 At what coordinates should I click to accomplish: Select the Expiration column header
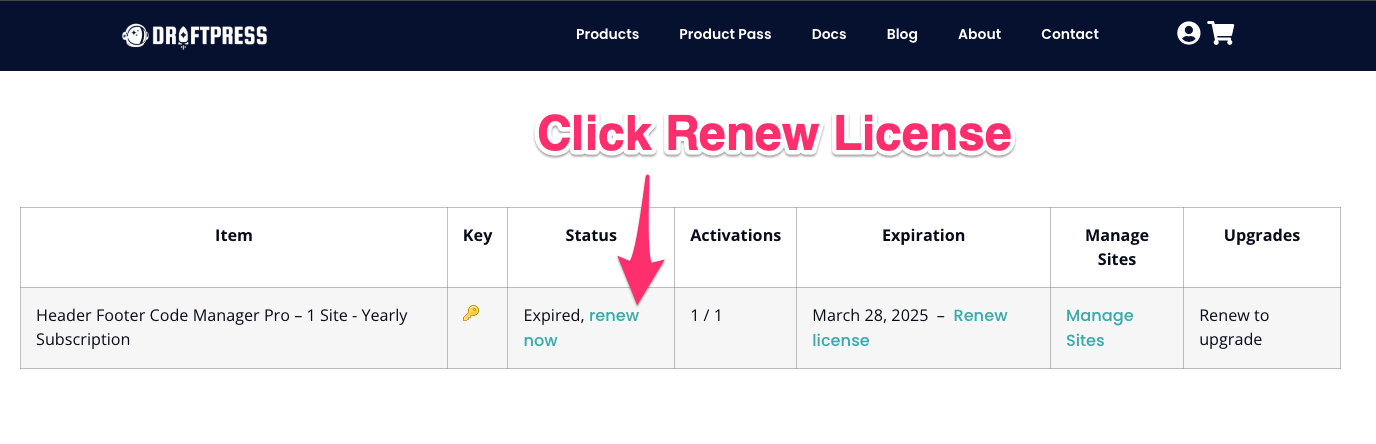tap(923, 236)
